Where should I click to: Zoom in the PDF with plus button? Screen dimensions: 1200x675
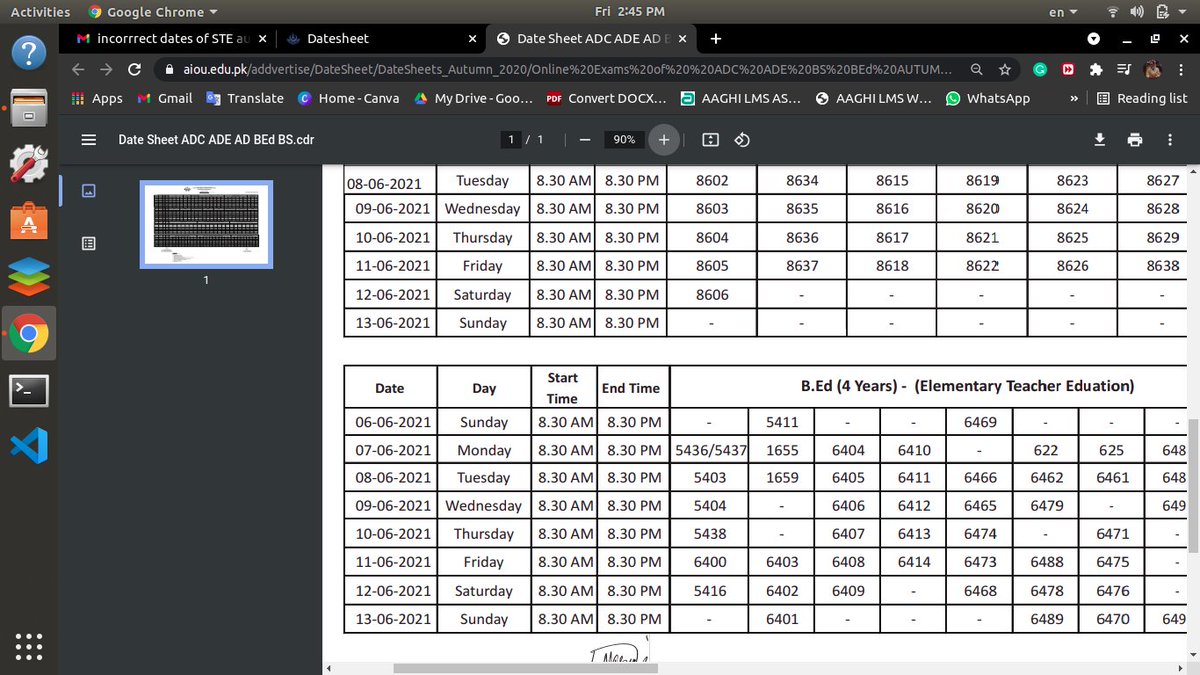tap(663, 140)
